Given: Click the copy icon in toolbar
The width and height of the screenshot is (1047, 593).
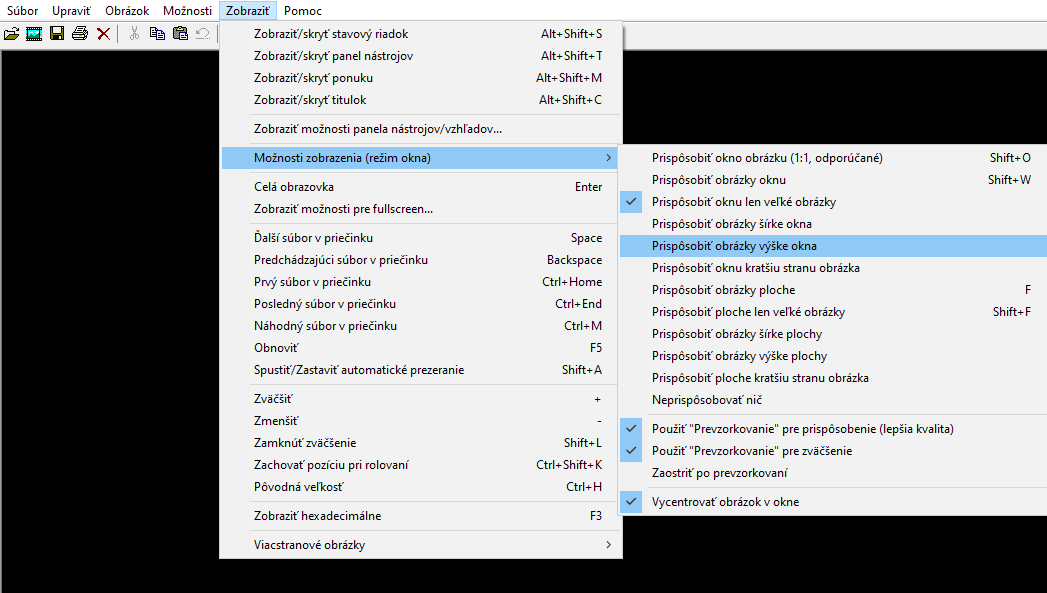Looking at the screenshot, I should click(x=157, y=34).
